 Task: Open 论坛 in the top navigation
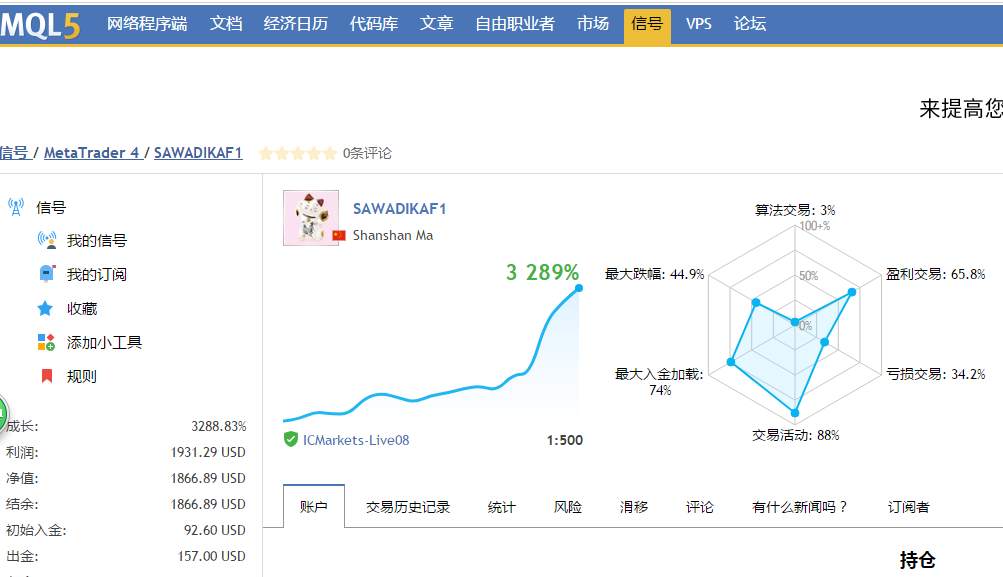750,24
